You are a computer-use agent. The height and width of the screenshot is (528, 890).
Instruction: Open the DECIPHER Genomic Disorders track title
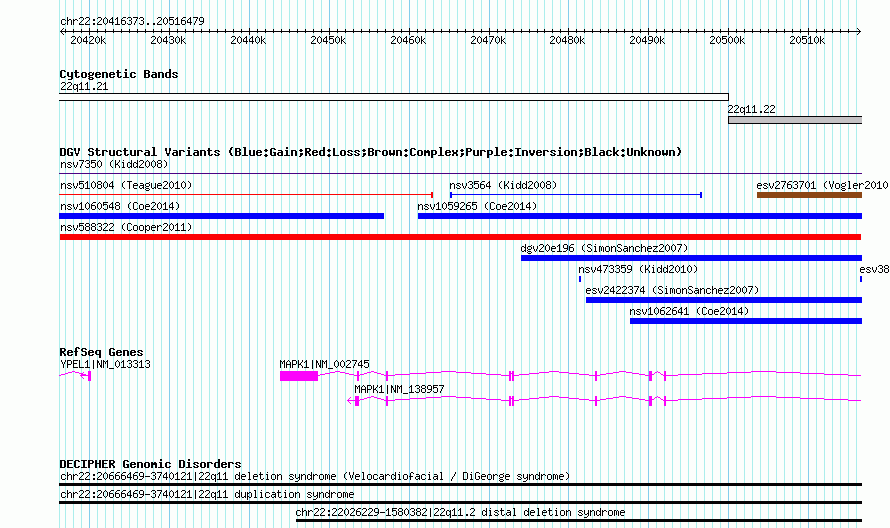coord(150,464)
